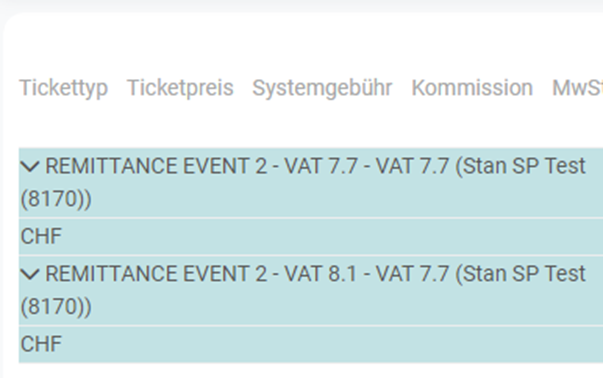
Task: Select the CHF row under the VAT 8.1 event
Action: (311, 344)
